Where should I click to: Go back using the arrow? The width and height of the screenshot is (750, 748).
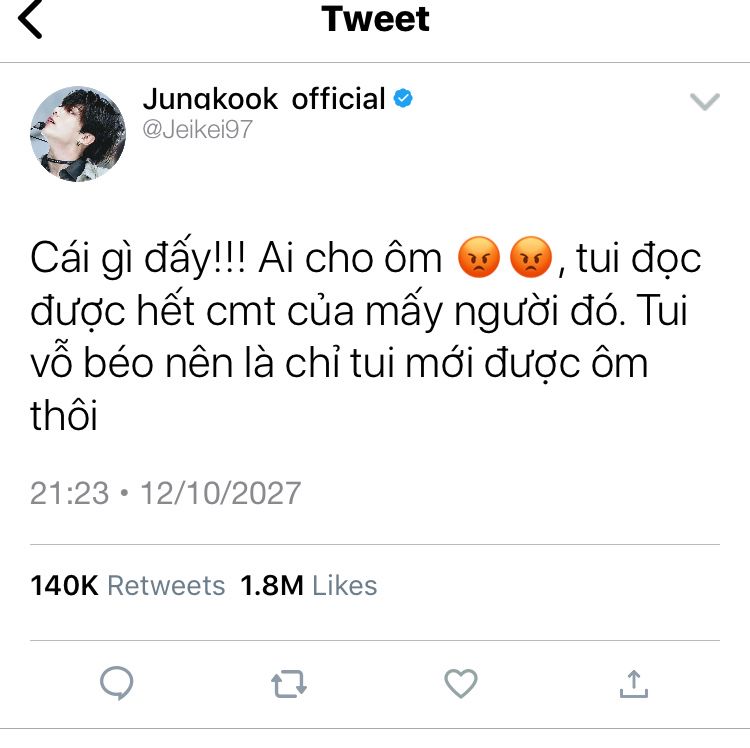(30, 19)
